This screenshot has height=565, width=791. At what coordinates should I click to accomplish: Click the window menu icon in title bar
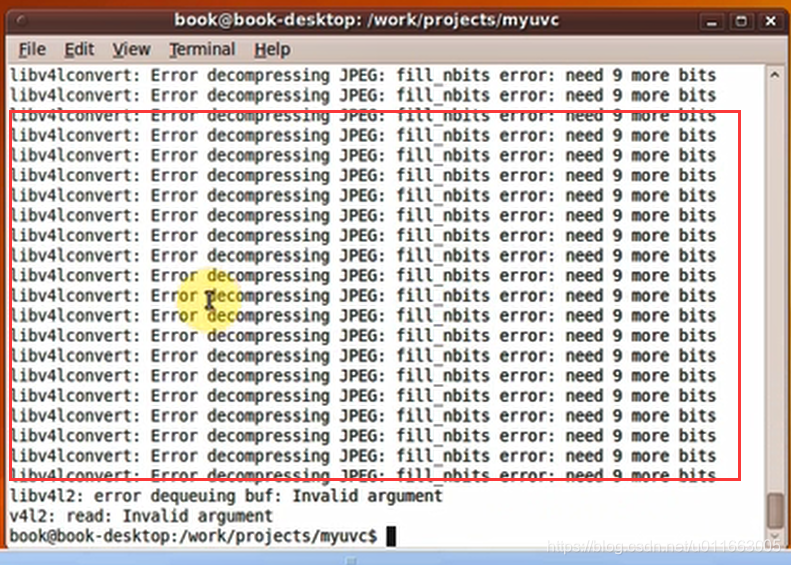point(21,21)
